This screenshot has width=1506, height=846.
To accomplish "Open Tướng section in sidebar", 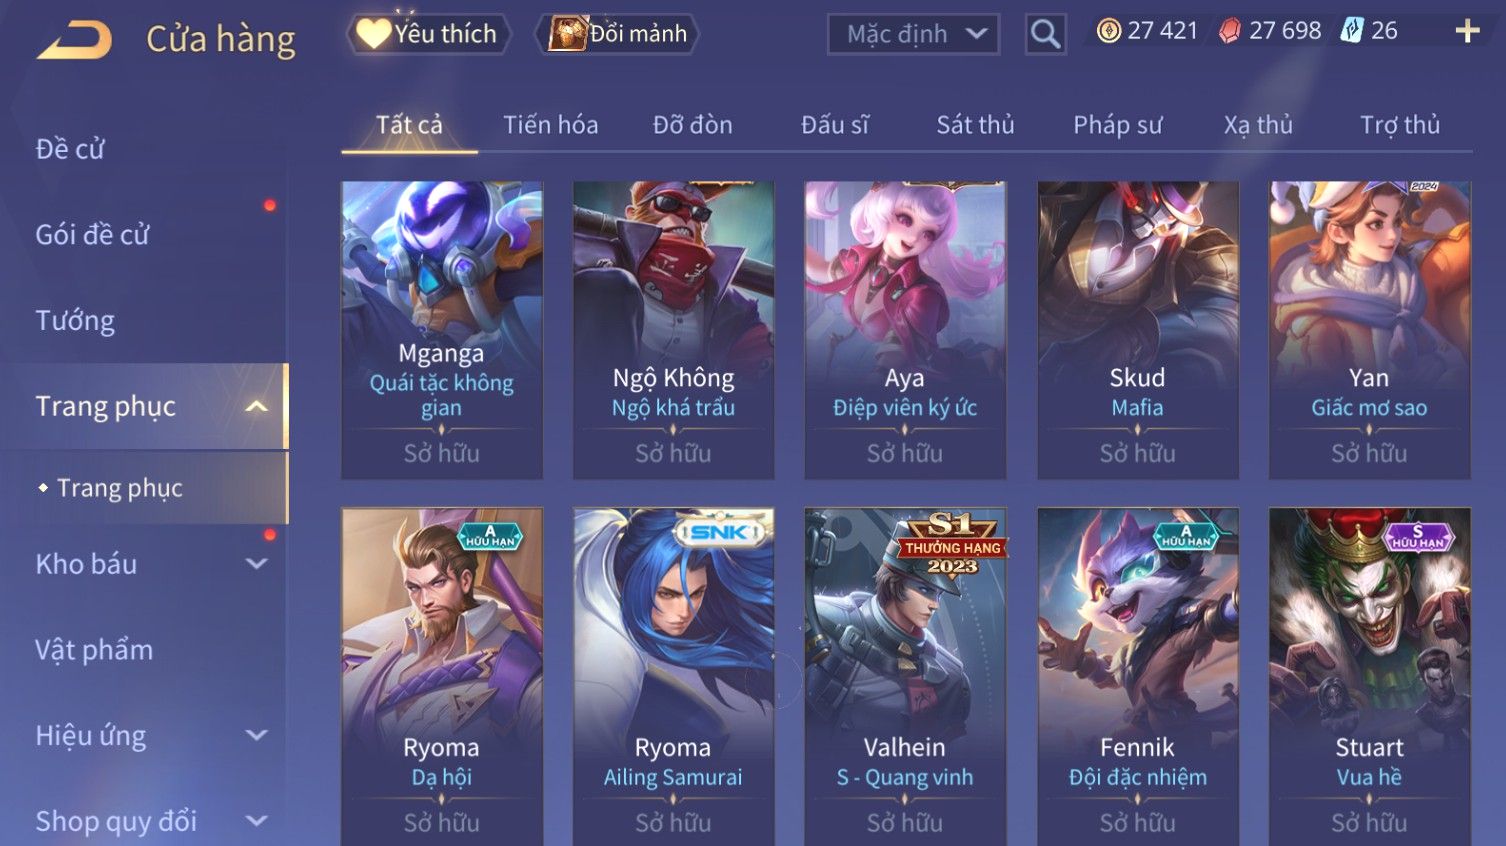I will [75, 321].
